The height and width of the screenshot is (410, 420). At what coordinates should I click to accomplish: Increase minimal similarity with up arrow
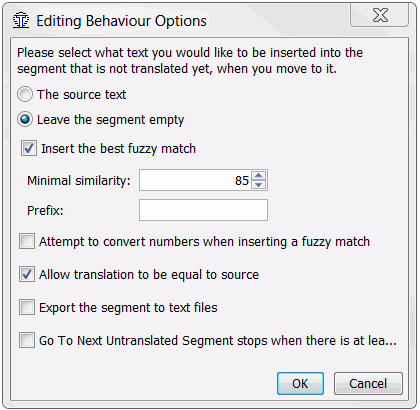259,175
